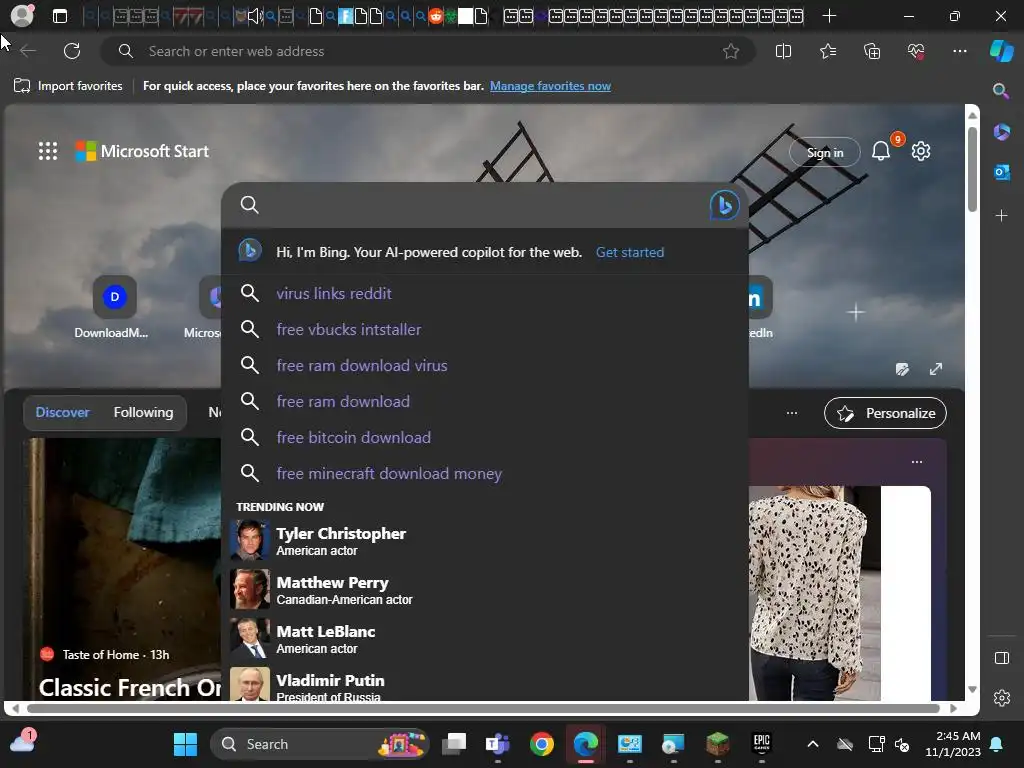Click the Get started link
Screen dimensions: 1024x768
[630, 252]
